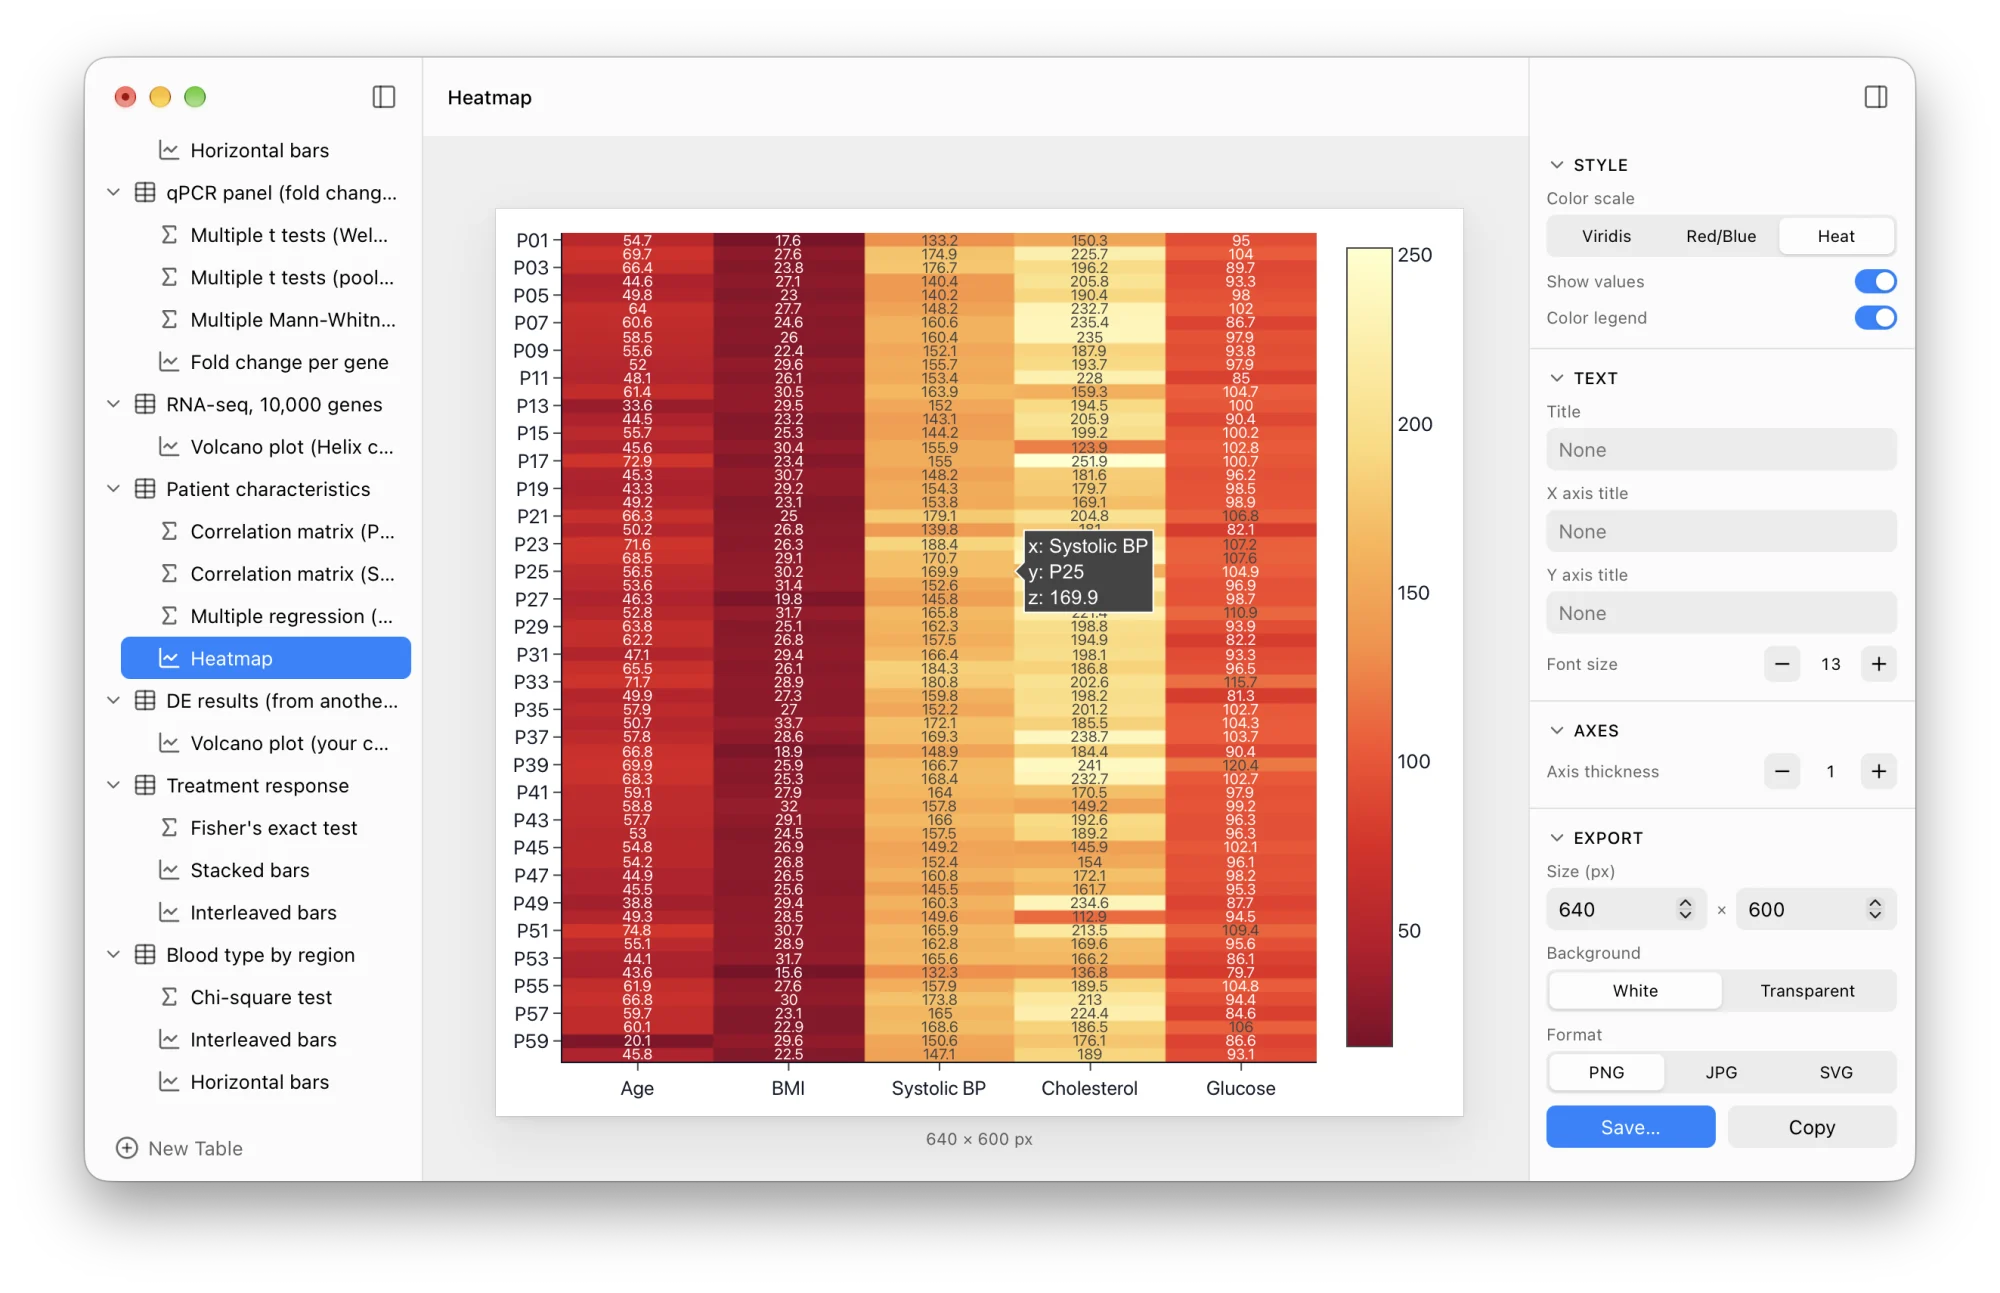Click the heat color legend bar
This screenshot has height=1293, width=2000.
(1369, 647)
